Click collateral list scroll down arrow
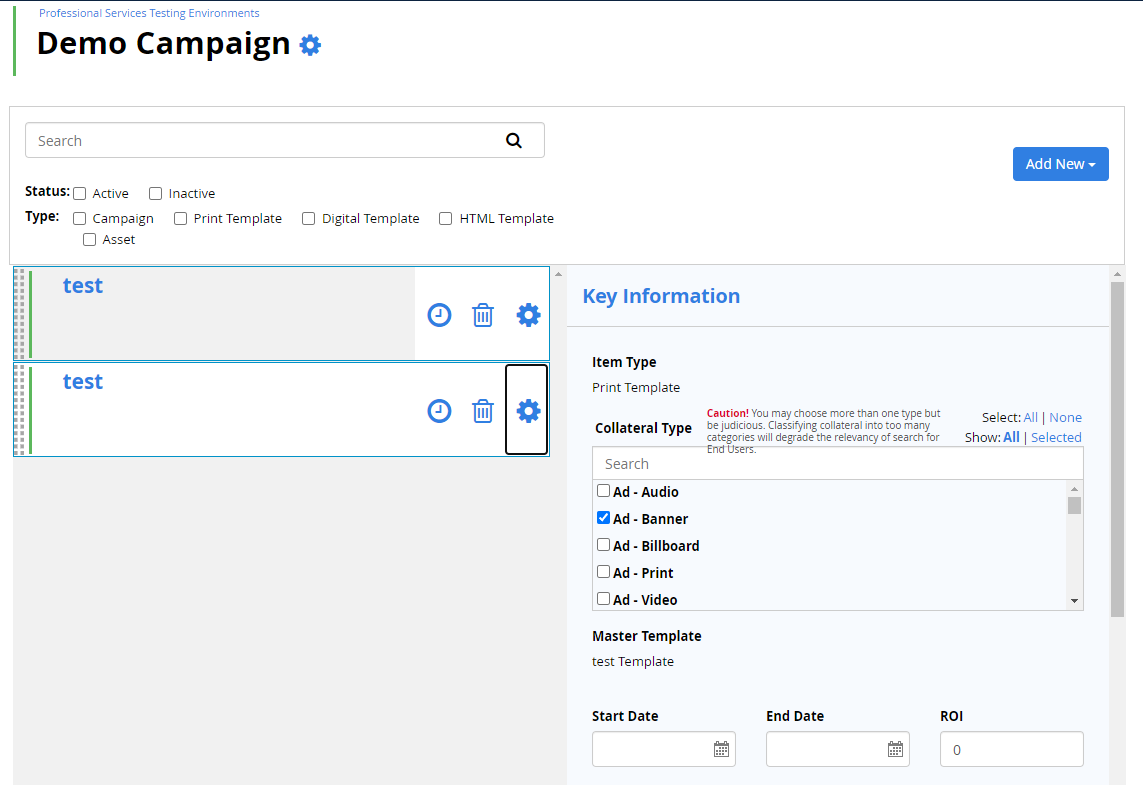The width and height of the screenshot is (1143, 785). point(1074,601)
